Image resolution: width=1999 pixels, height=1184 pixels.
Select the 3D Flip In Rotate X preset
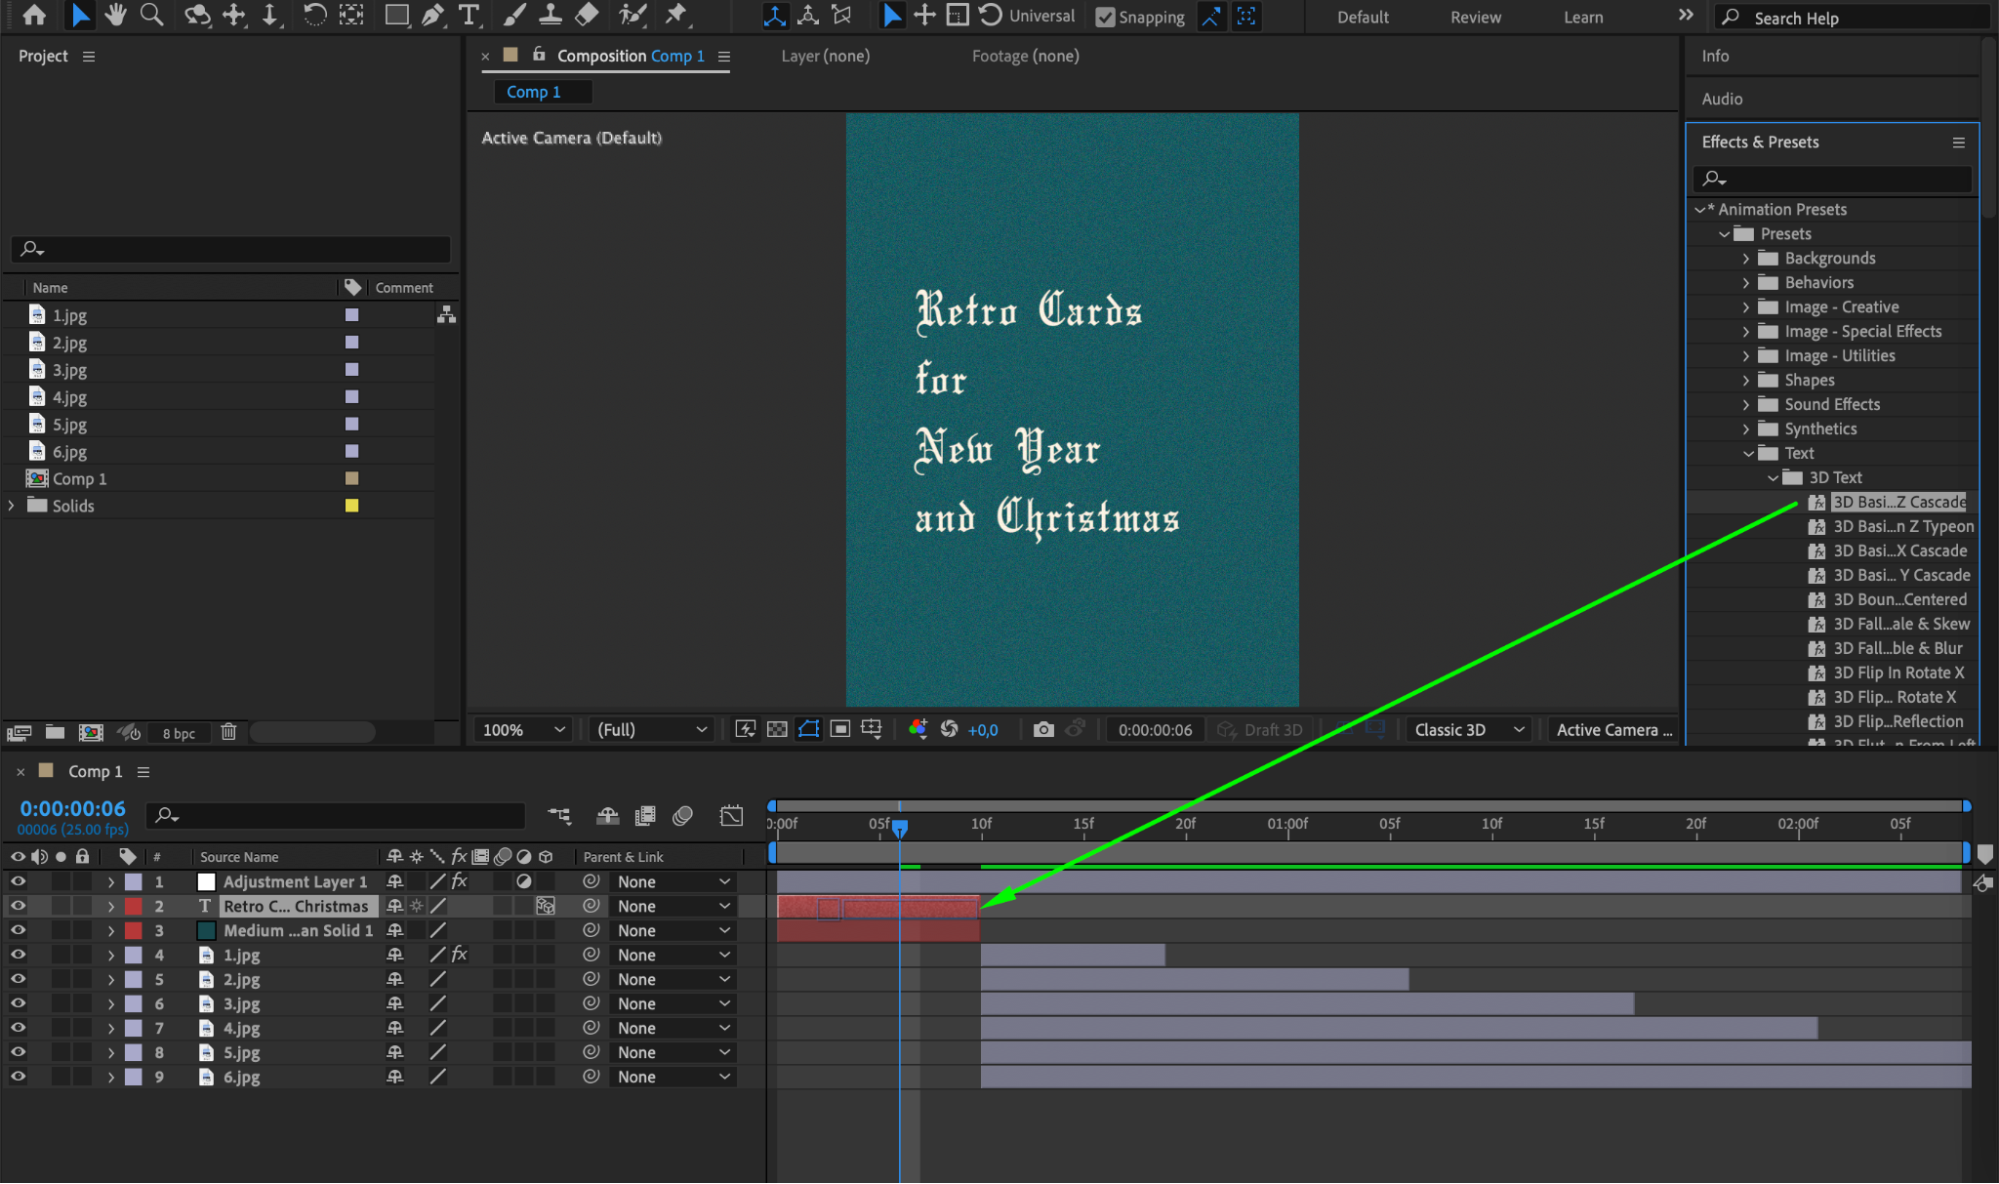click(1897, 672)
